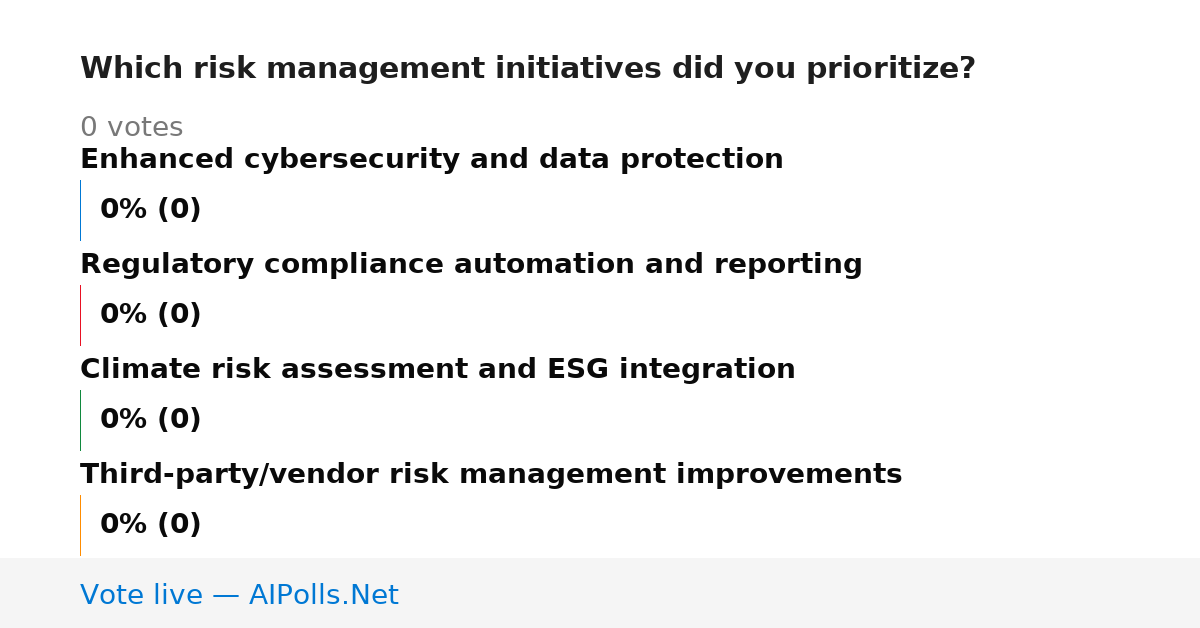The image size is (1200, 628).
Task: Click the '0 votes' total count
Action: tap(131, 128)
